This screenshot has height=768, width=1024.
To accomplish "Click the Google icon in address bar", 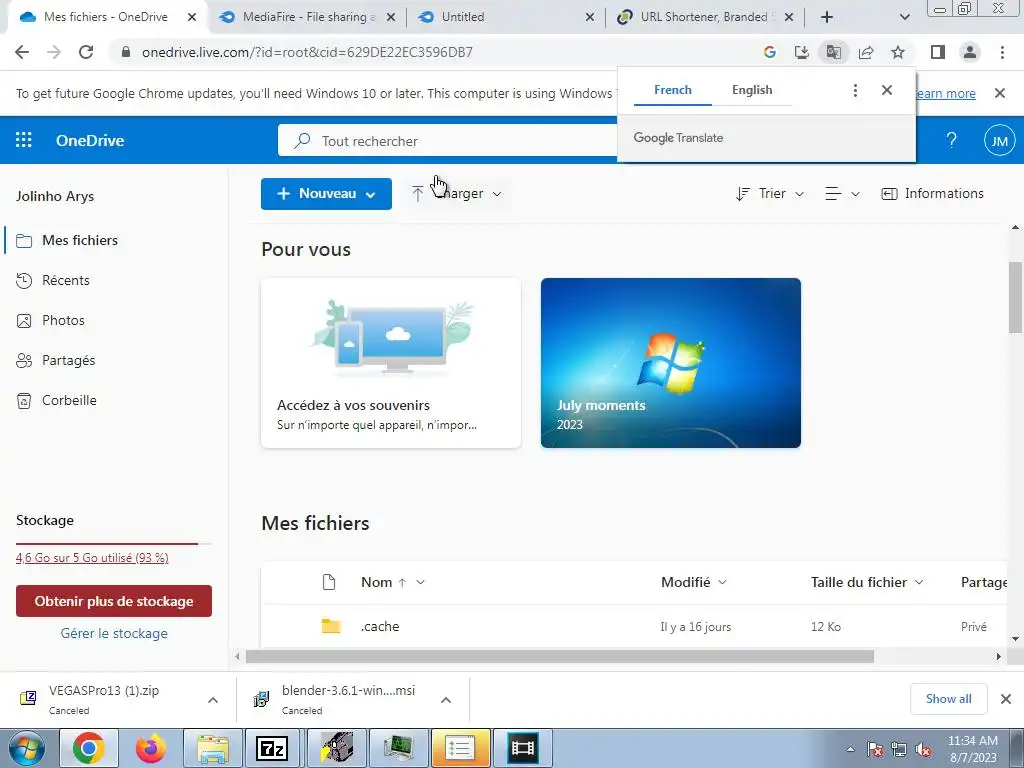I will (770, 52).
